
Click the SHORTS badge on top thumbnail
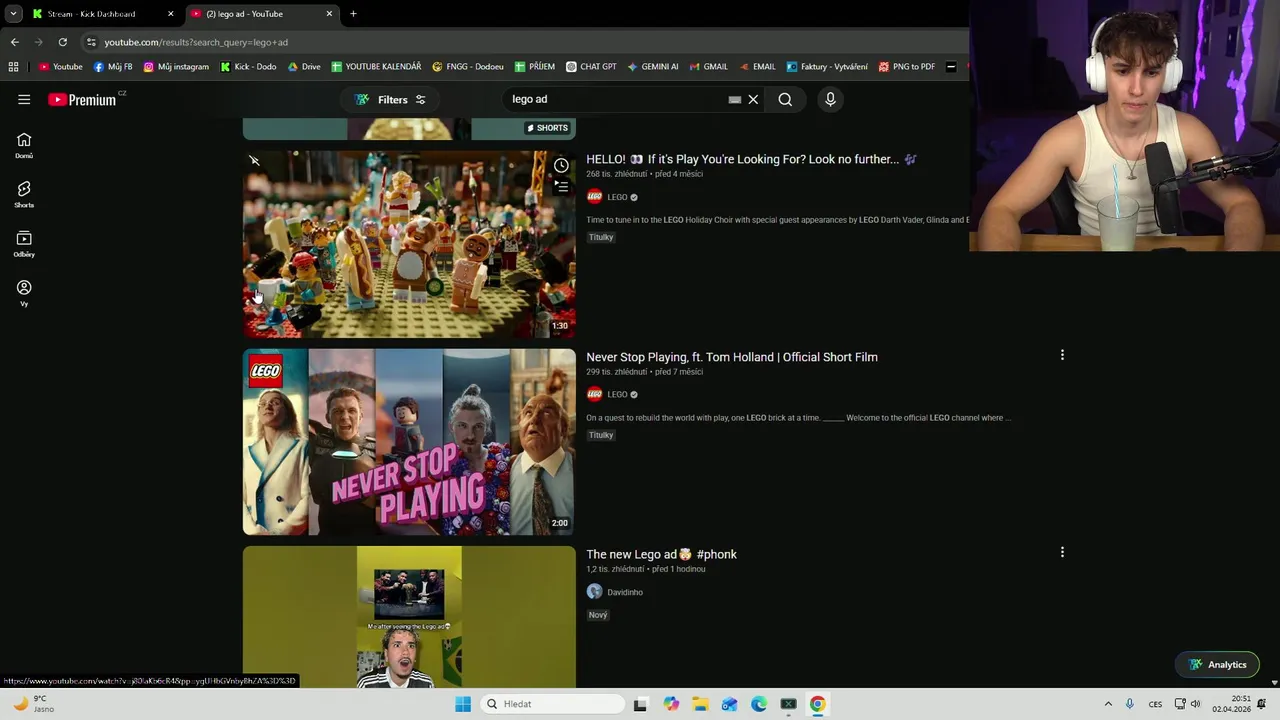tap(547, 128)
